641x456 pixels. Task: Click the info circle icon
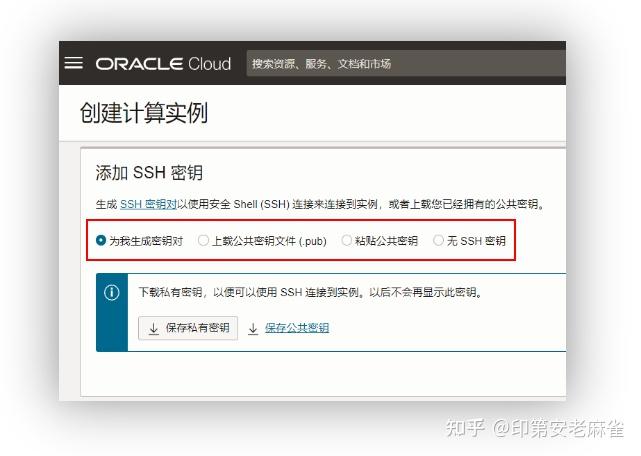pos(112,292)
